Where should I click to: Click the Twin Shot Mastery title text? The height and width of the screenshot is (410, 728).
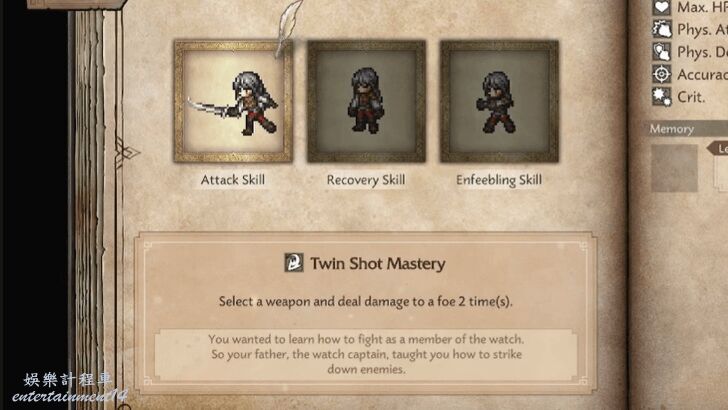(x=377, y=263)
